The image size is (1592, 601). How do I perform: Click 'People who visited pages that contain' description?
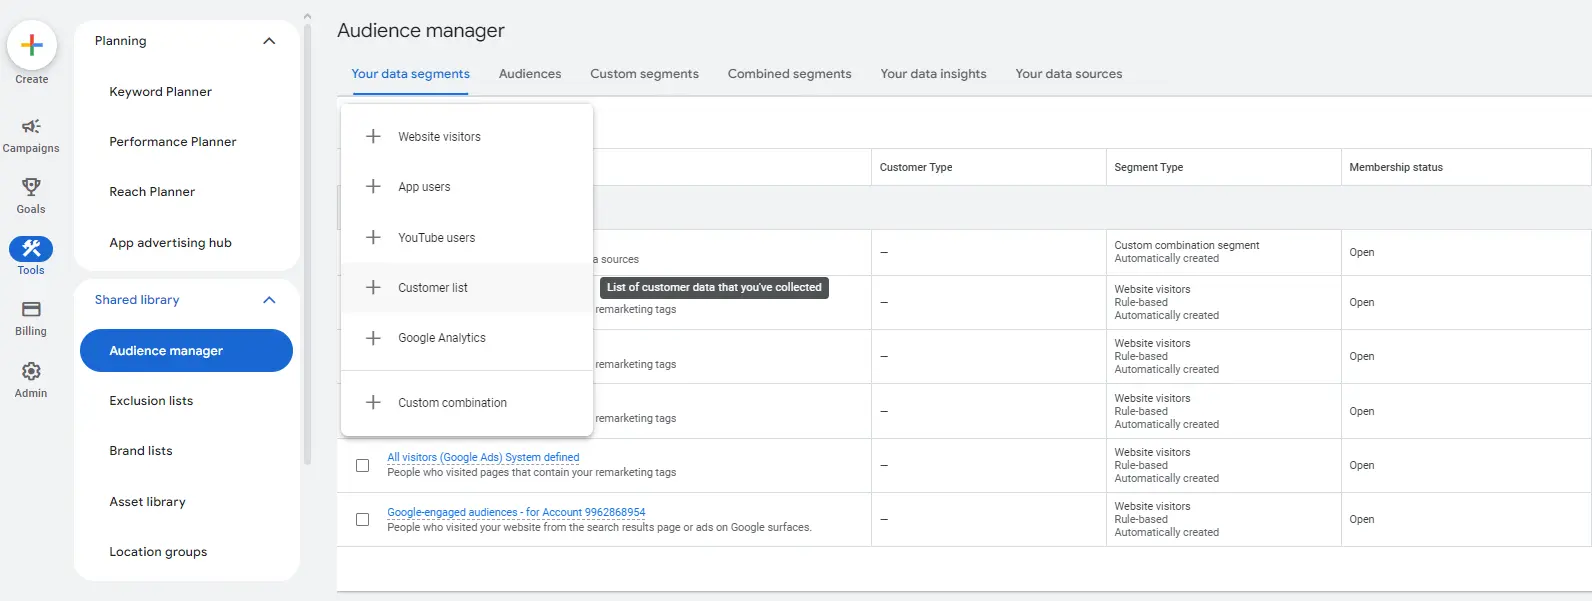coord(532,472)
